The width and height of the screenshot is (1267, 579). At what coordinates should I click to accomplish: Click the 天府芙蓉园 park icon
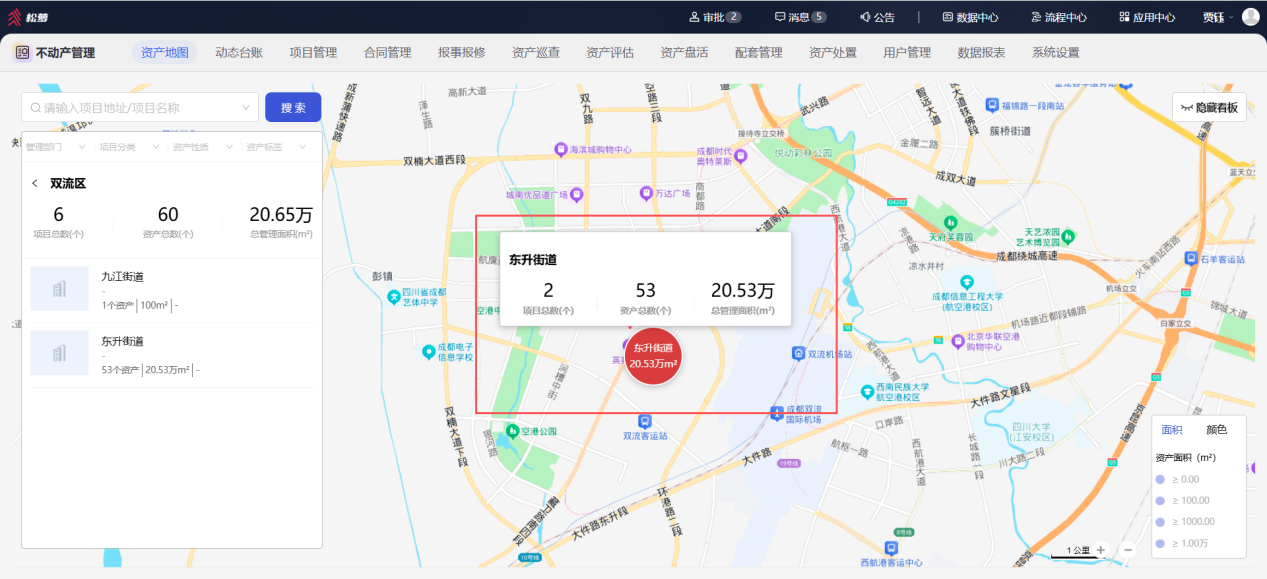(951, 221)
